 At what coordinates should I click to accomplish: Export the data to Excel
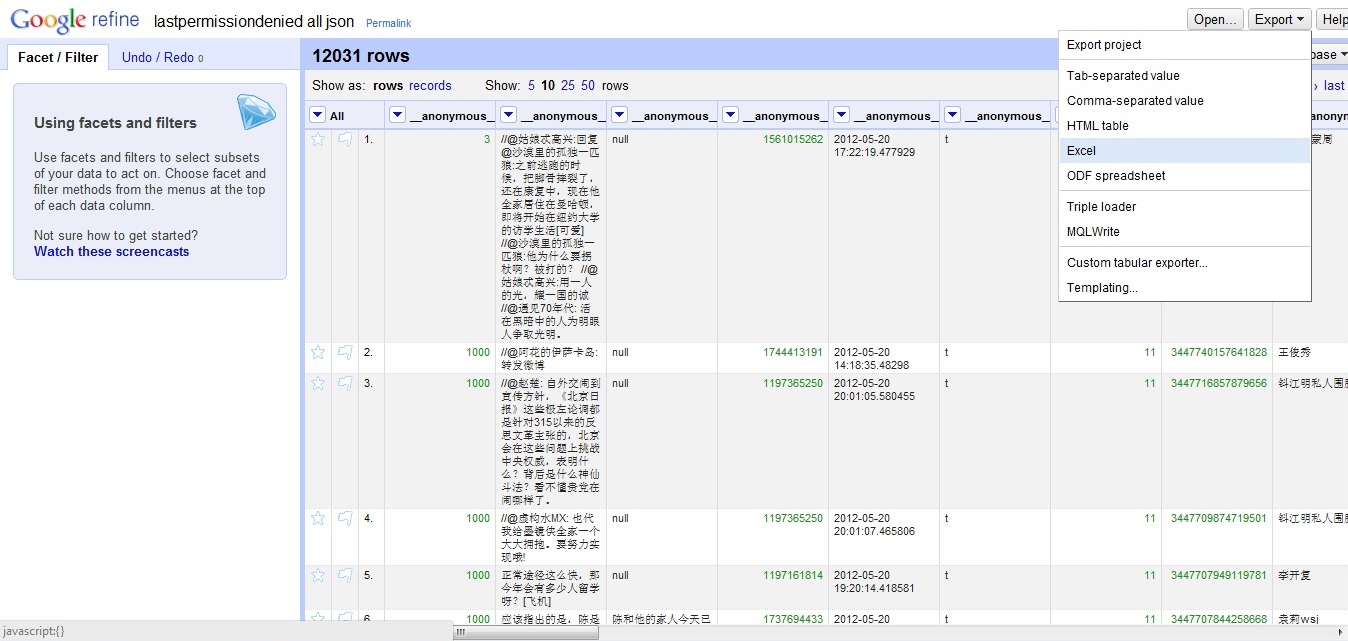pos(1185,151)
